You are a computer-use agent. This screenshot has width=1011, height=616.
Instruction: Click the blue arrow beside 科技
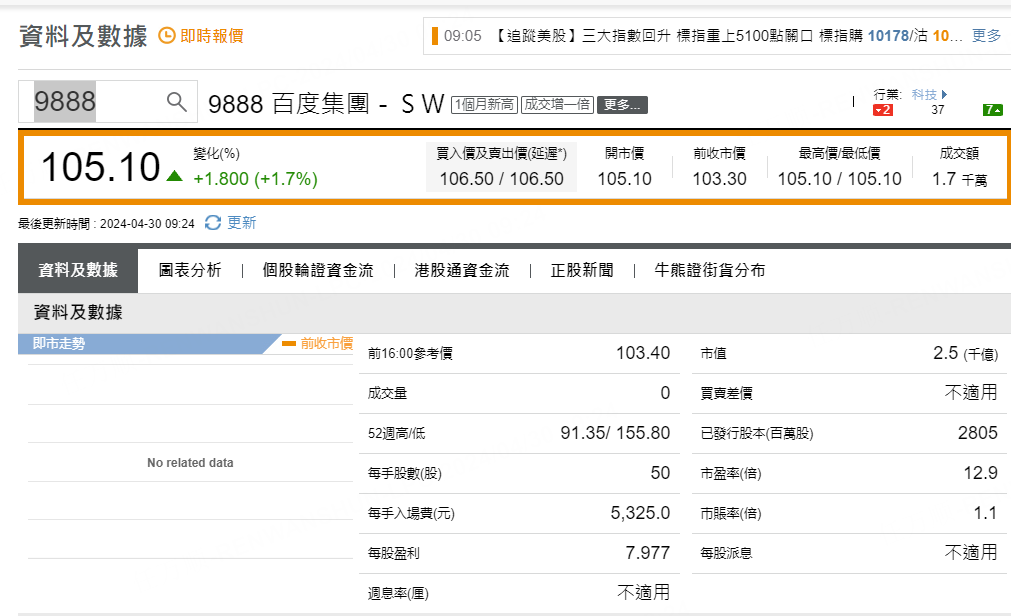point(944,94)
